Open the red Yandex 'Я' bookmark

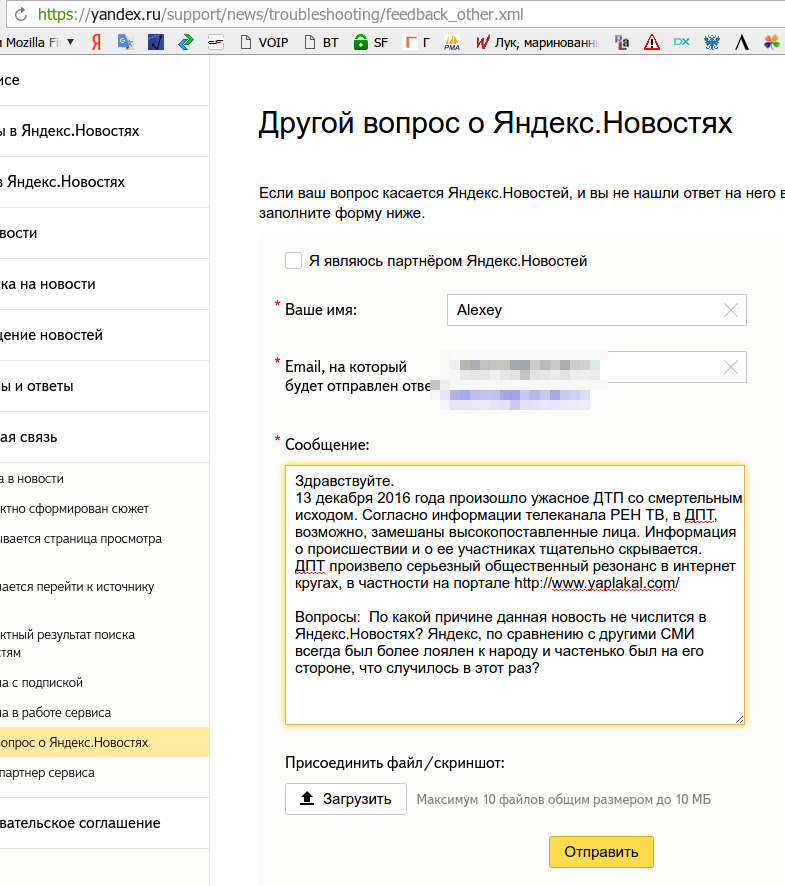97,42
